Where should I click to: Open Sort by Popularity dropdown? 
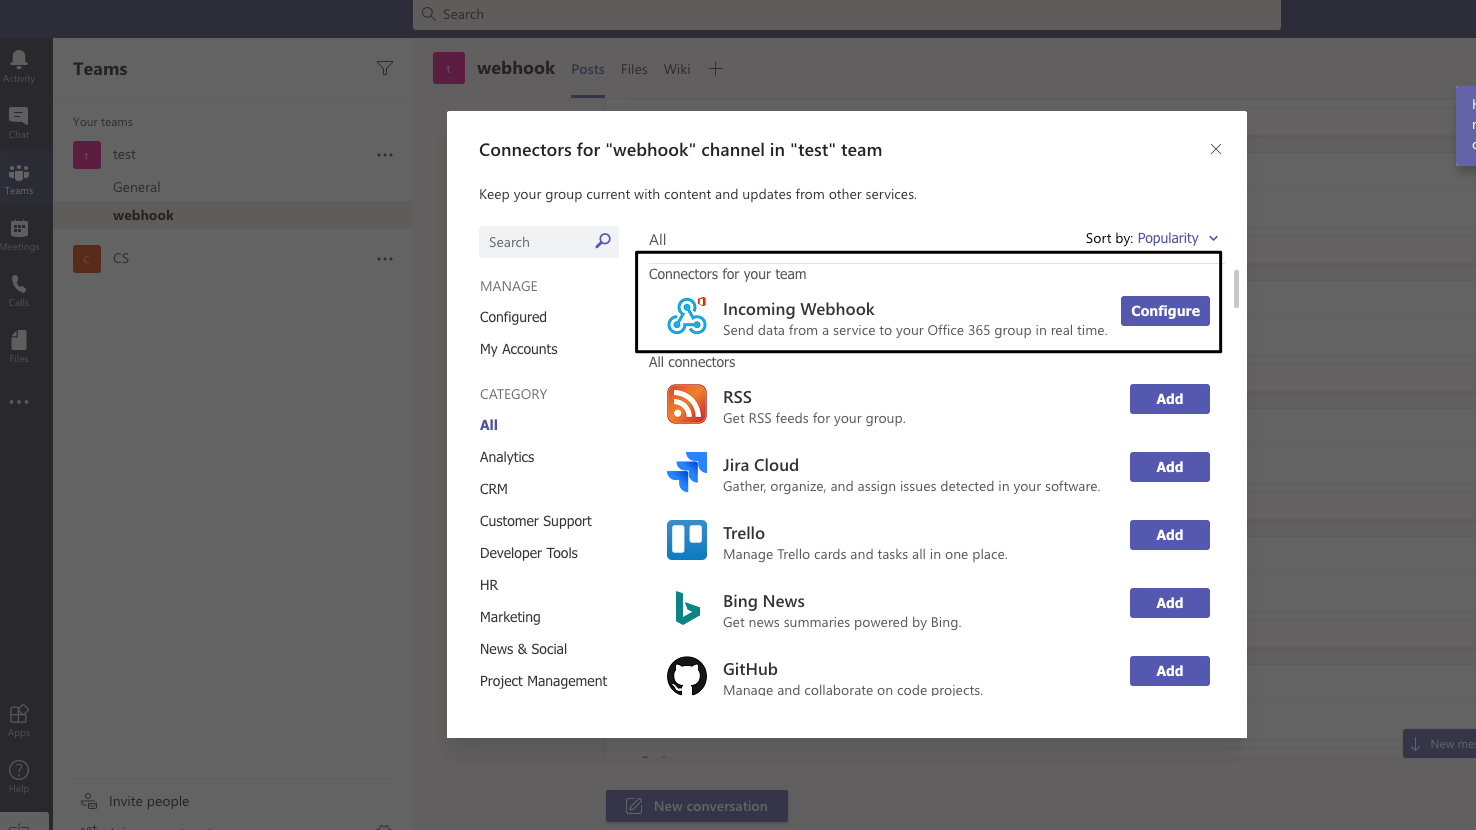tap(1178, 238)
